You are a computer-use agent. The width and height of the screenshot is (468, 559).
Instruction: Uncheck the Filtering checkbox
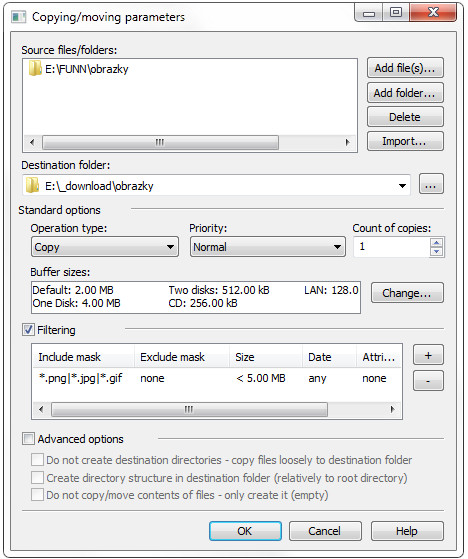pos(29,330)
